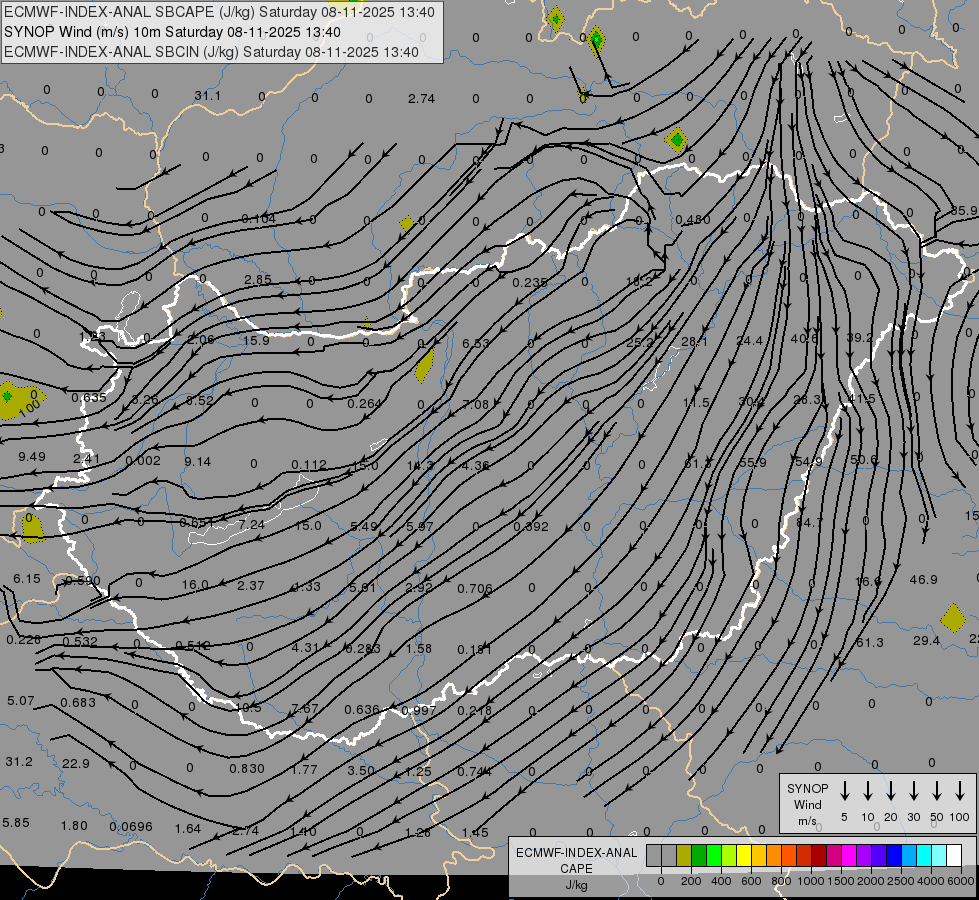
Task: Click the wind arrow above 100 m/s
Action: pyautogui.click(x=960, y=791)
